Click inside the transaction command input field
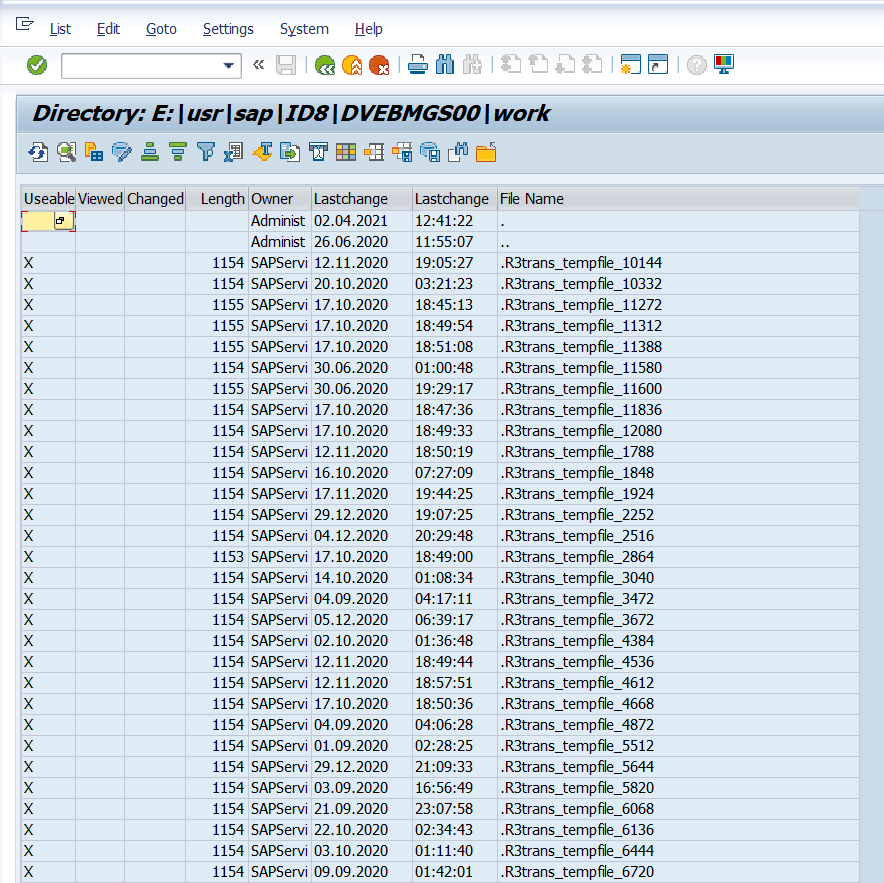The height and width of the screenshot is (883, 884). (140, 66)
